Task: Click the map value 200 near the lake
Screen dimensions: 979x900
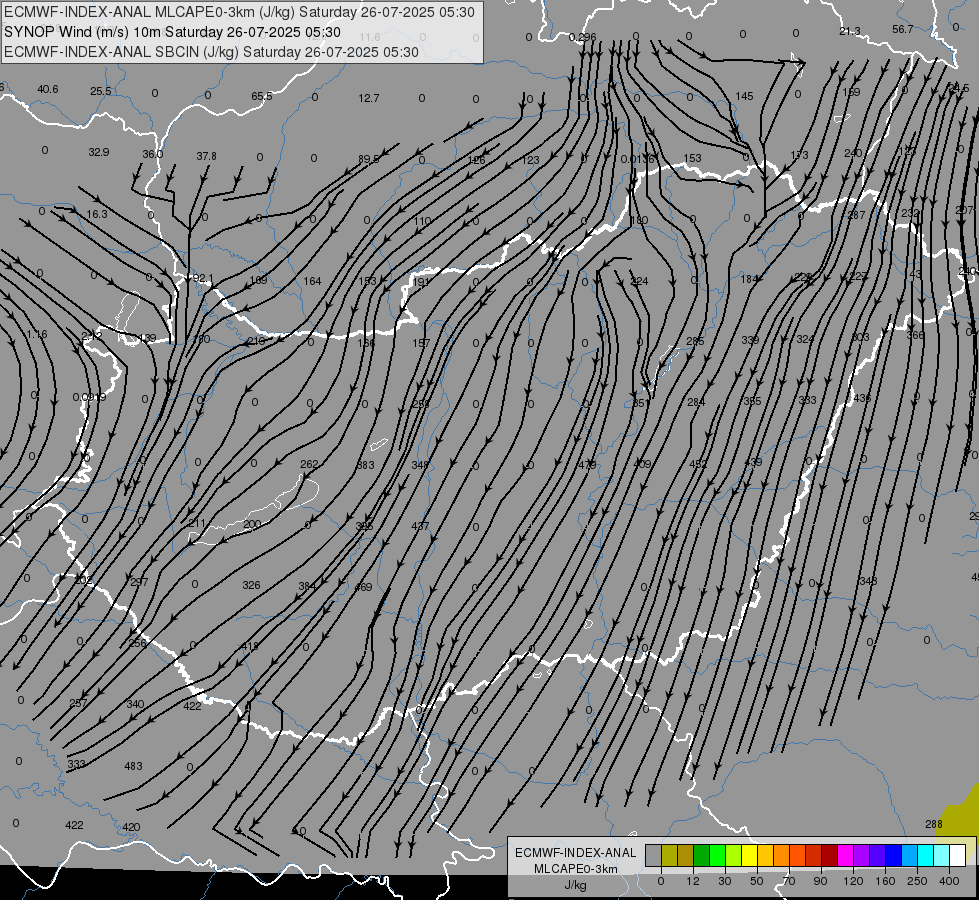Action: (252, 524)
